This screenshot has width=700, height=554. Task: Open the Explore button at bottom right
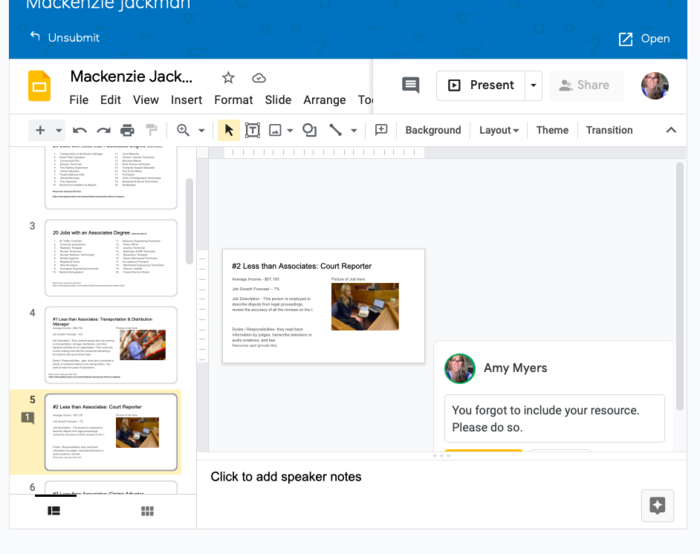tap(657, 506)
